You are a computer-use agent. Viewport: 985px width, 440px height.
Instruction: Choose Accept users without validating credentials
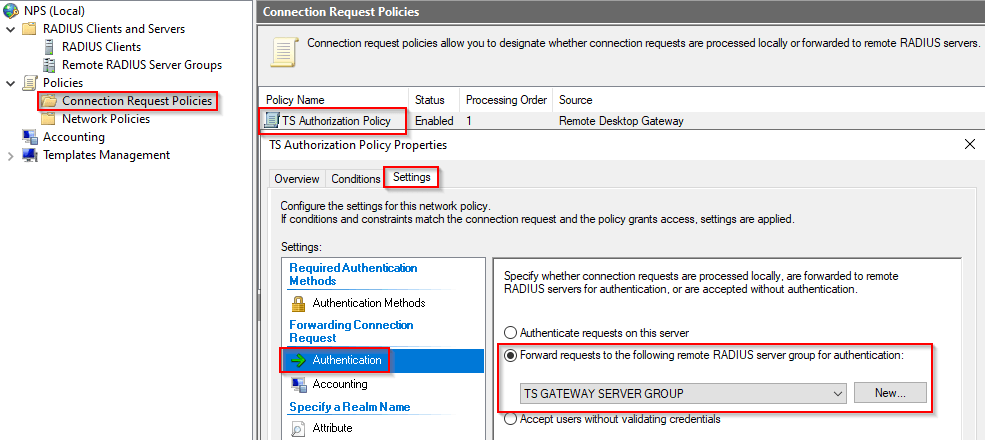[511, 419]
